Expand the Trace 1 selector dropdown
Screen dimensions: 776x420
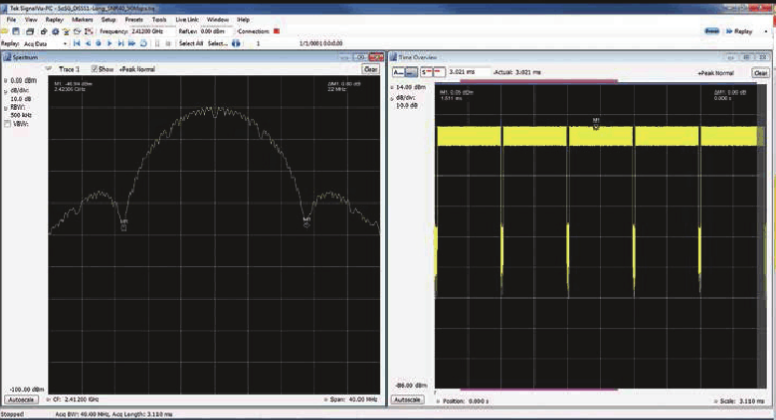[48, 69]
